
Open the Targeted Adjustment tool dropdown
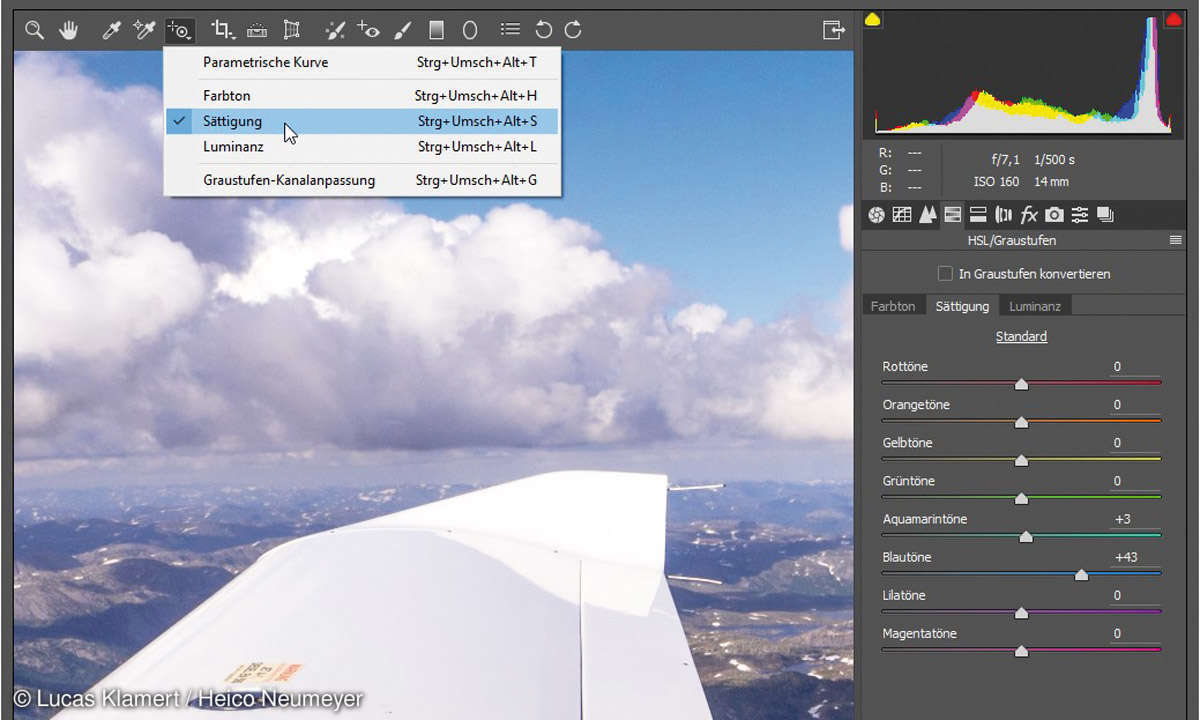[179, 30]
